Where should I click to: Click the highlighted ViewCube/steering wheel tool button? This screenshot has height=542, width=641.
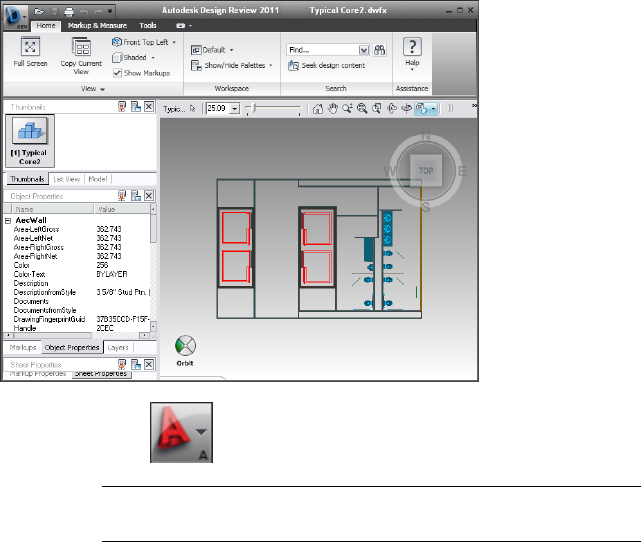(421, 109)
